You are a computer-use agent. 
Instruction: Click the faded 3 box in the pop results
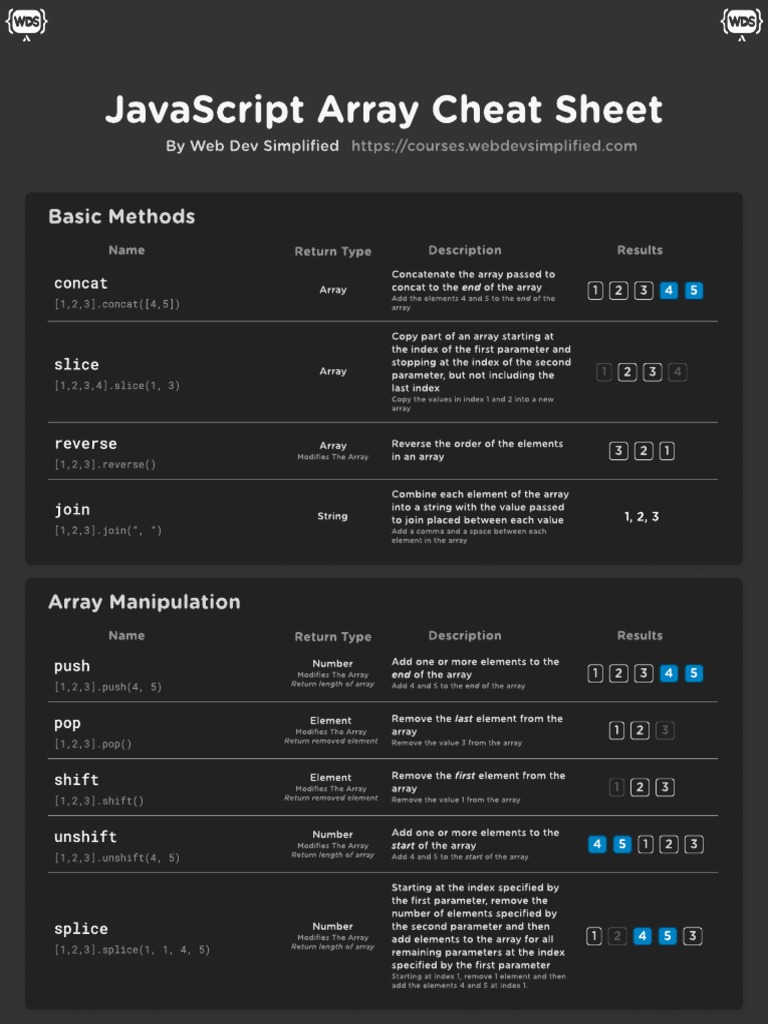pyautogui.click(x=665, y=730)
